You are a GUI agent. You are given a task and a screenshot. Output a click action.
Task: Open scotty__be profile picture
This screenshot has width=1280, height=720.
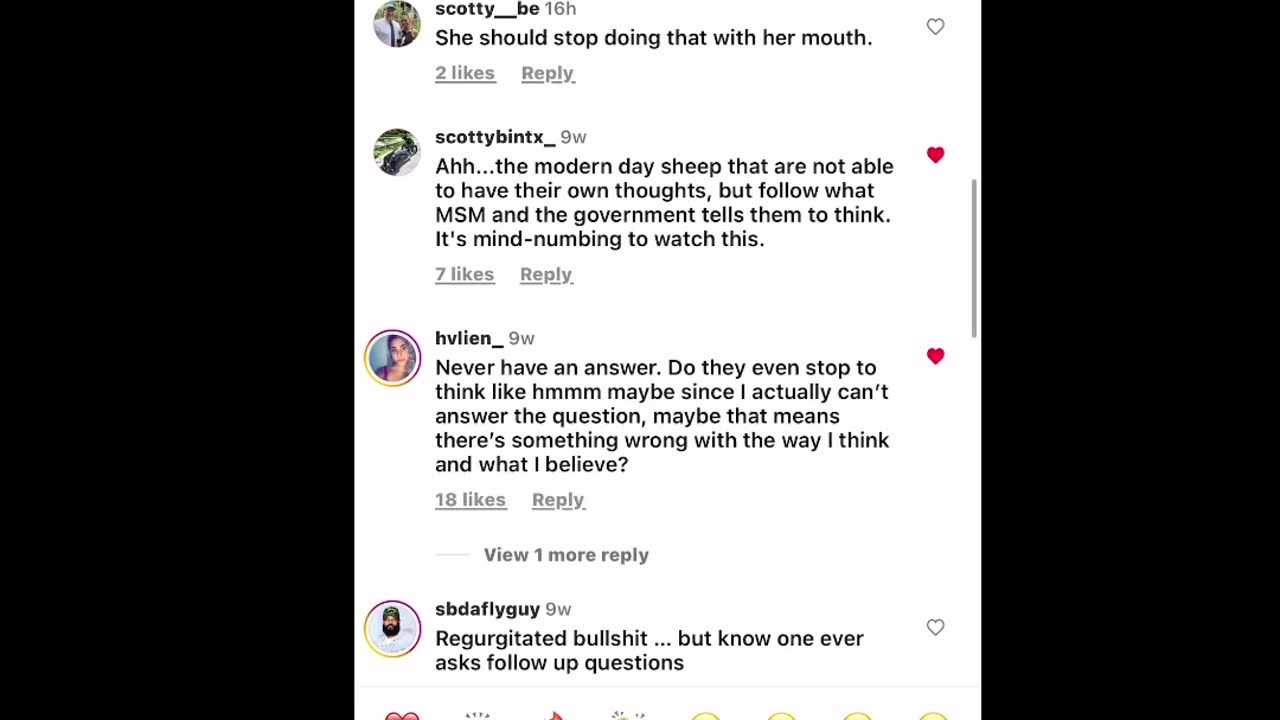pyautogui.click(x=397, y=24)
